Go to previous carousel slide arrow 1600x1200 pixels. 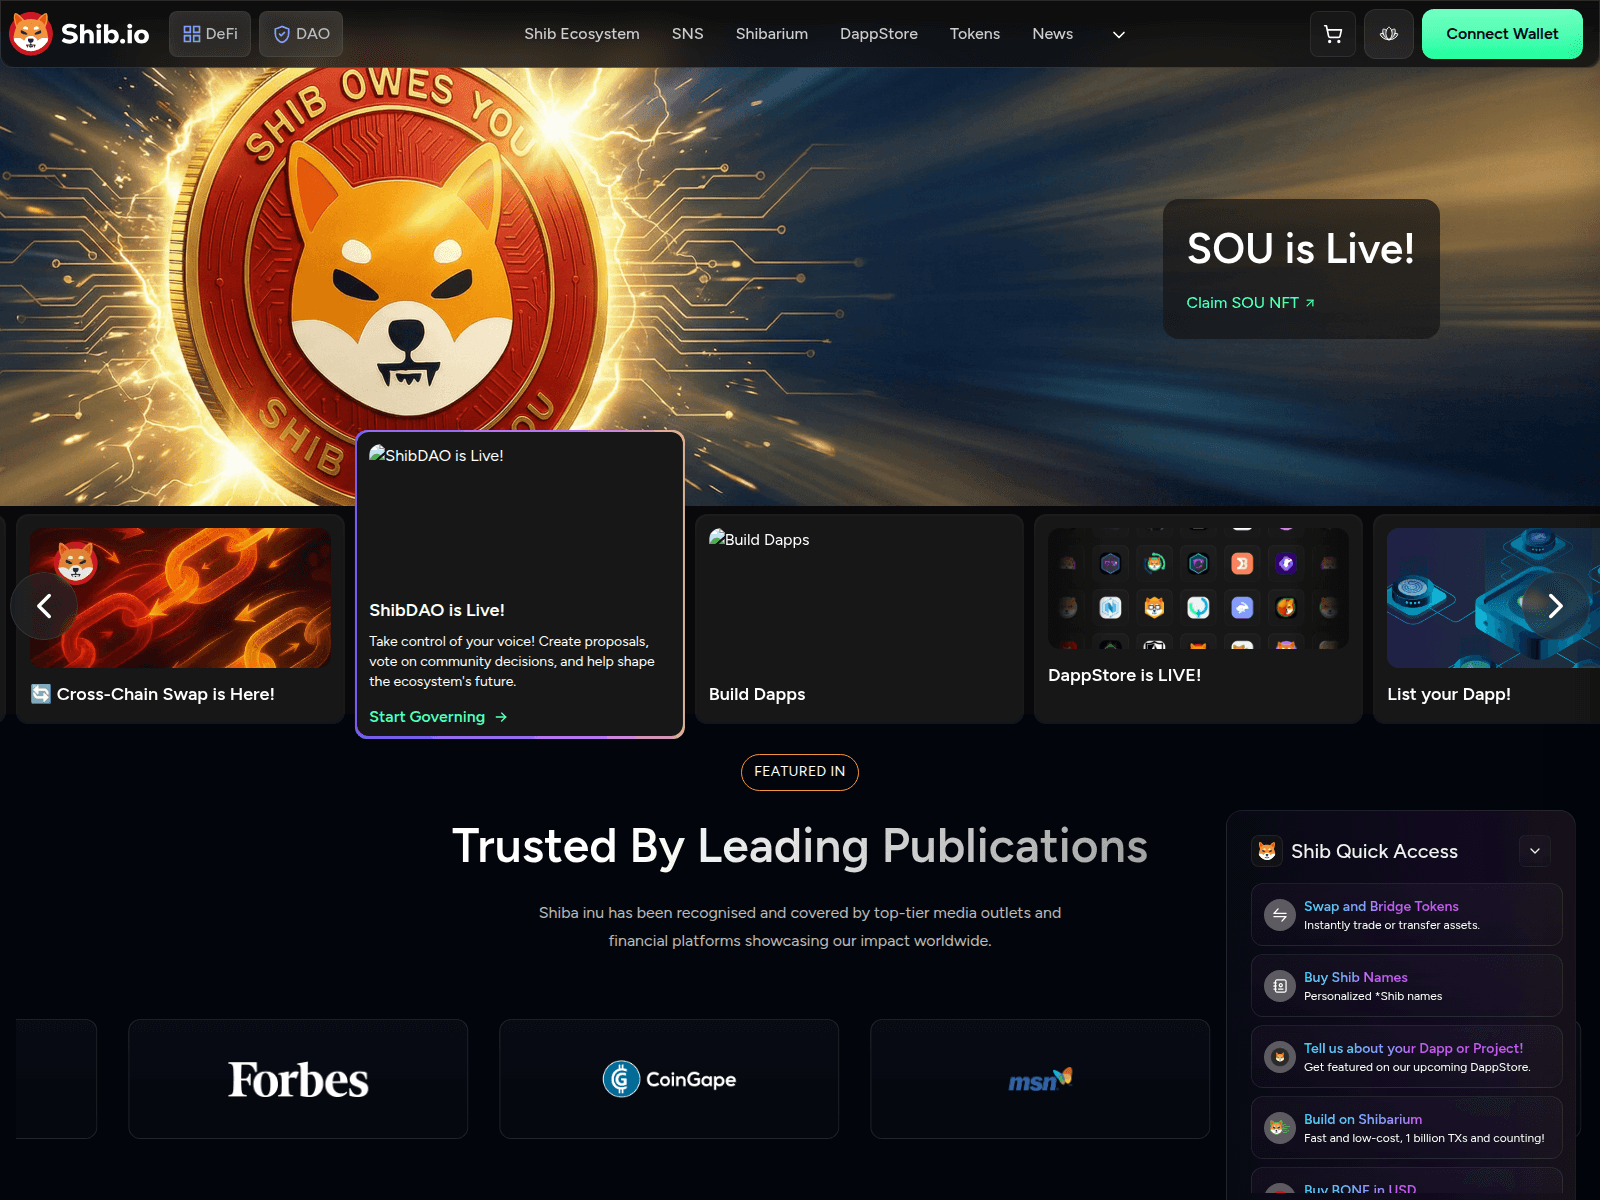(44, 606)
